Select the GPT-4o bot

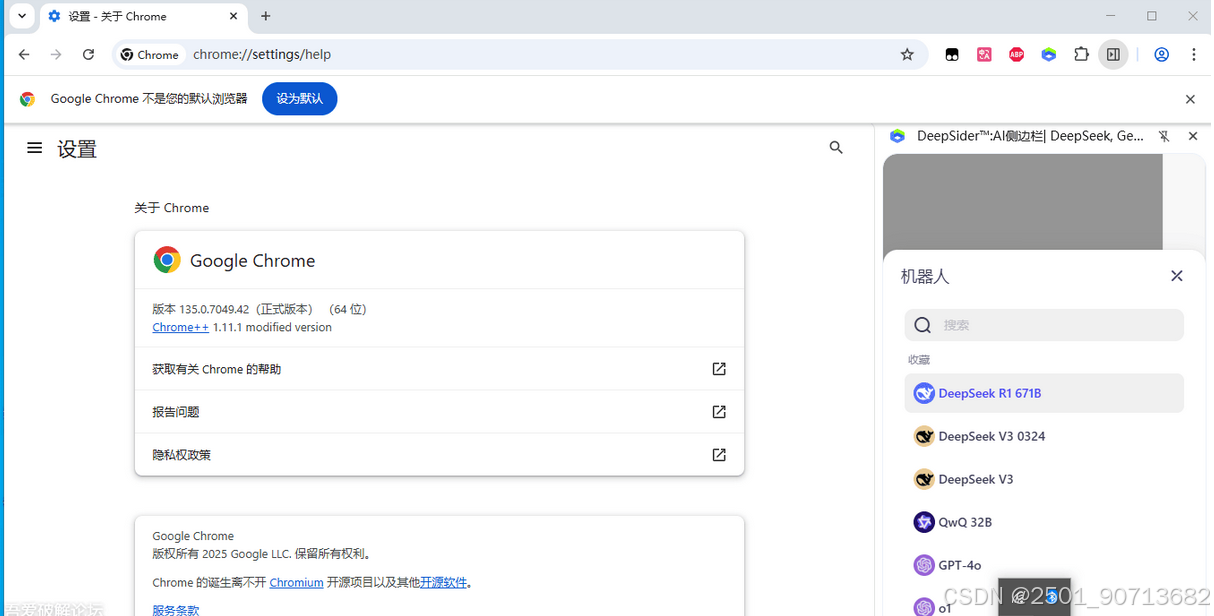tap(1044, 565)
